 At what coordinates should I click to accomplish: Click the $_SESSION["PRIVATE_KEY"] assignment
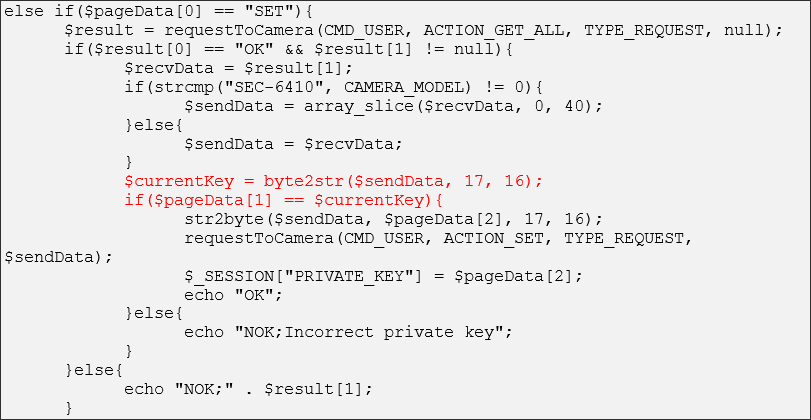click(383, 276)
